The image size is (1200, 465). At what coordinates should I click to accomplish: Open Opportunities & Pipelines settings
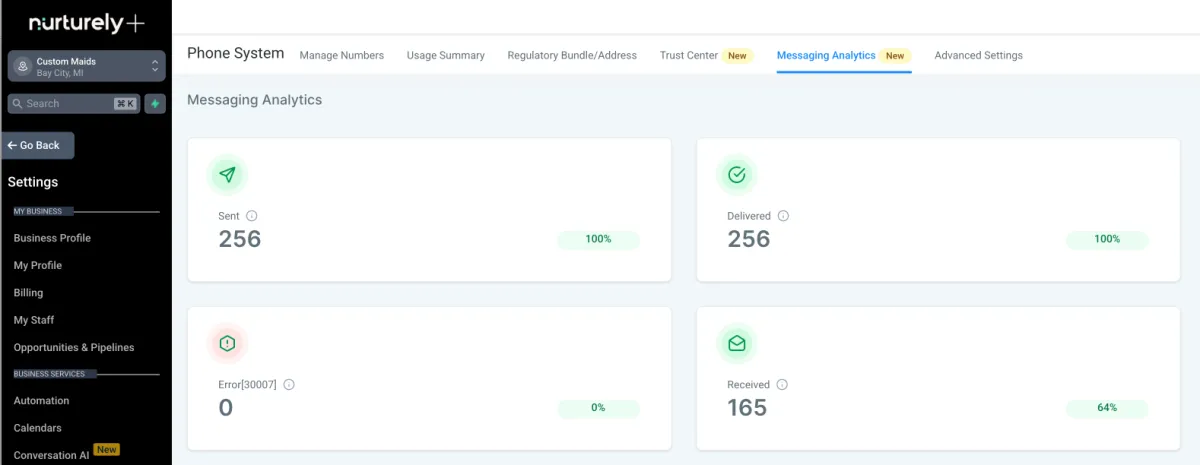(74, 347)
